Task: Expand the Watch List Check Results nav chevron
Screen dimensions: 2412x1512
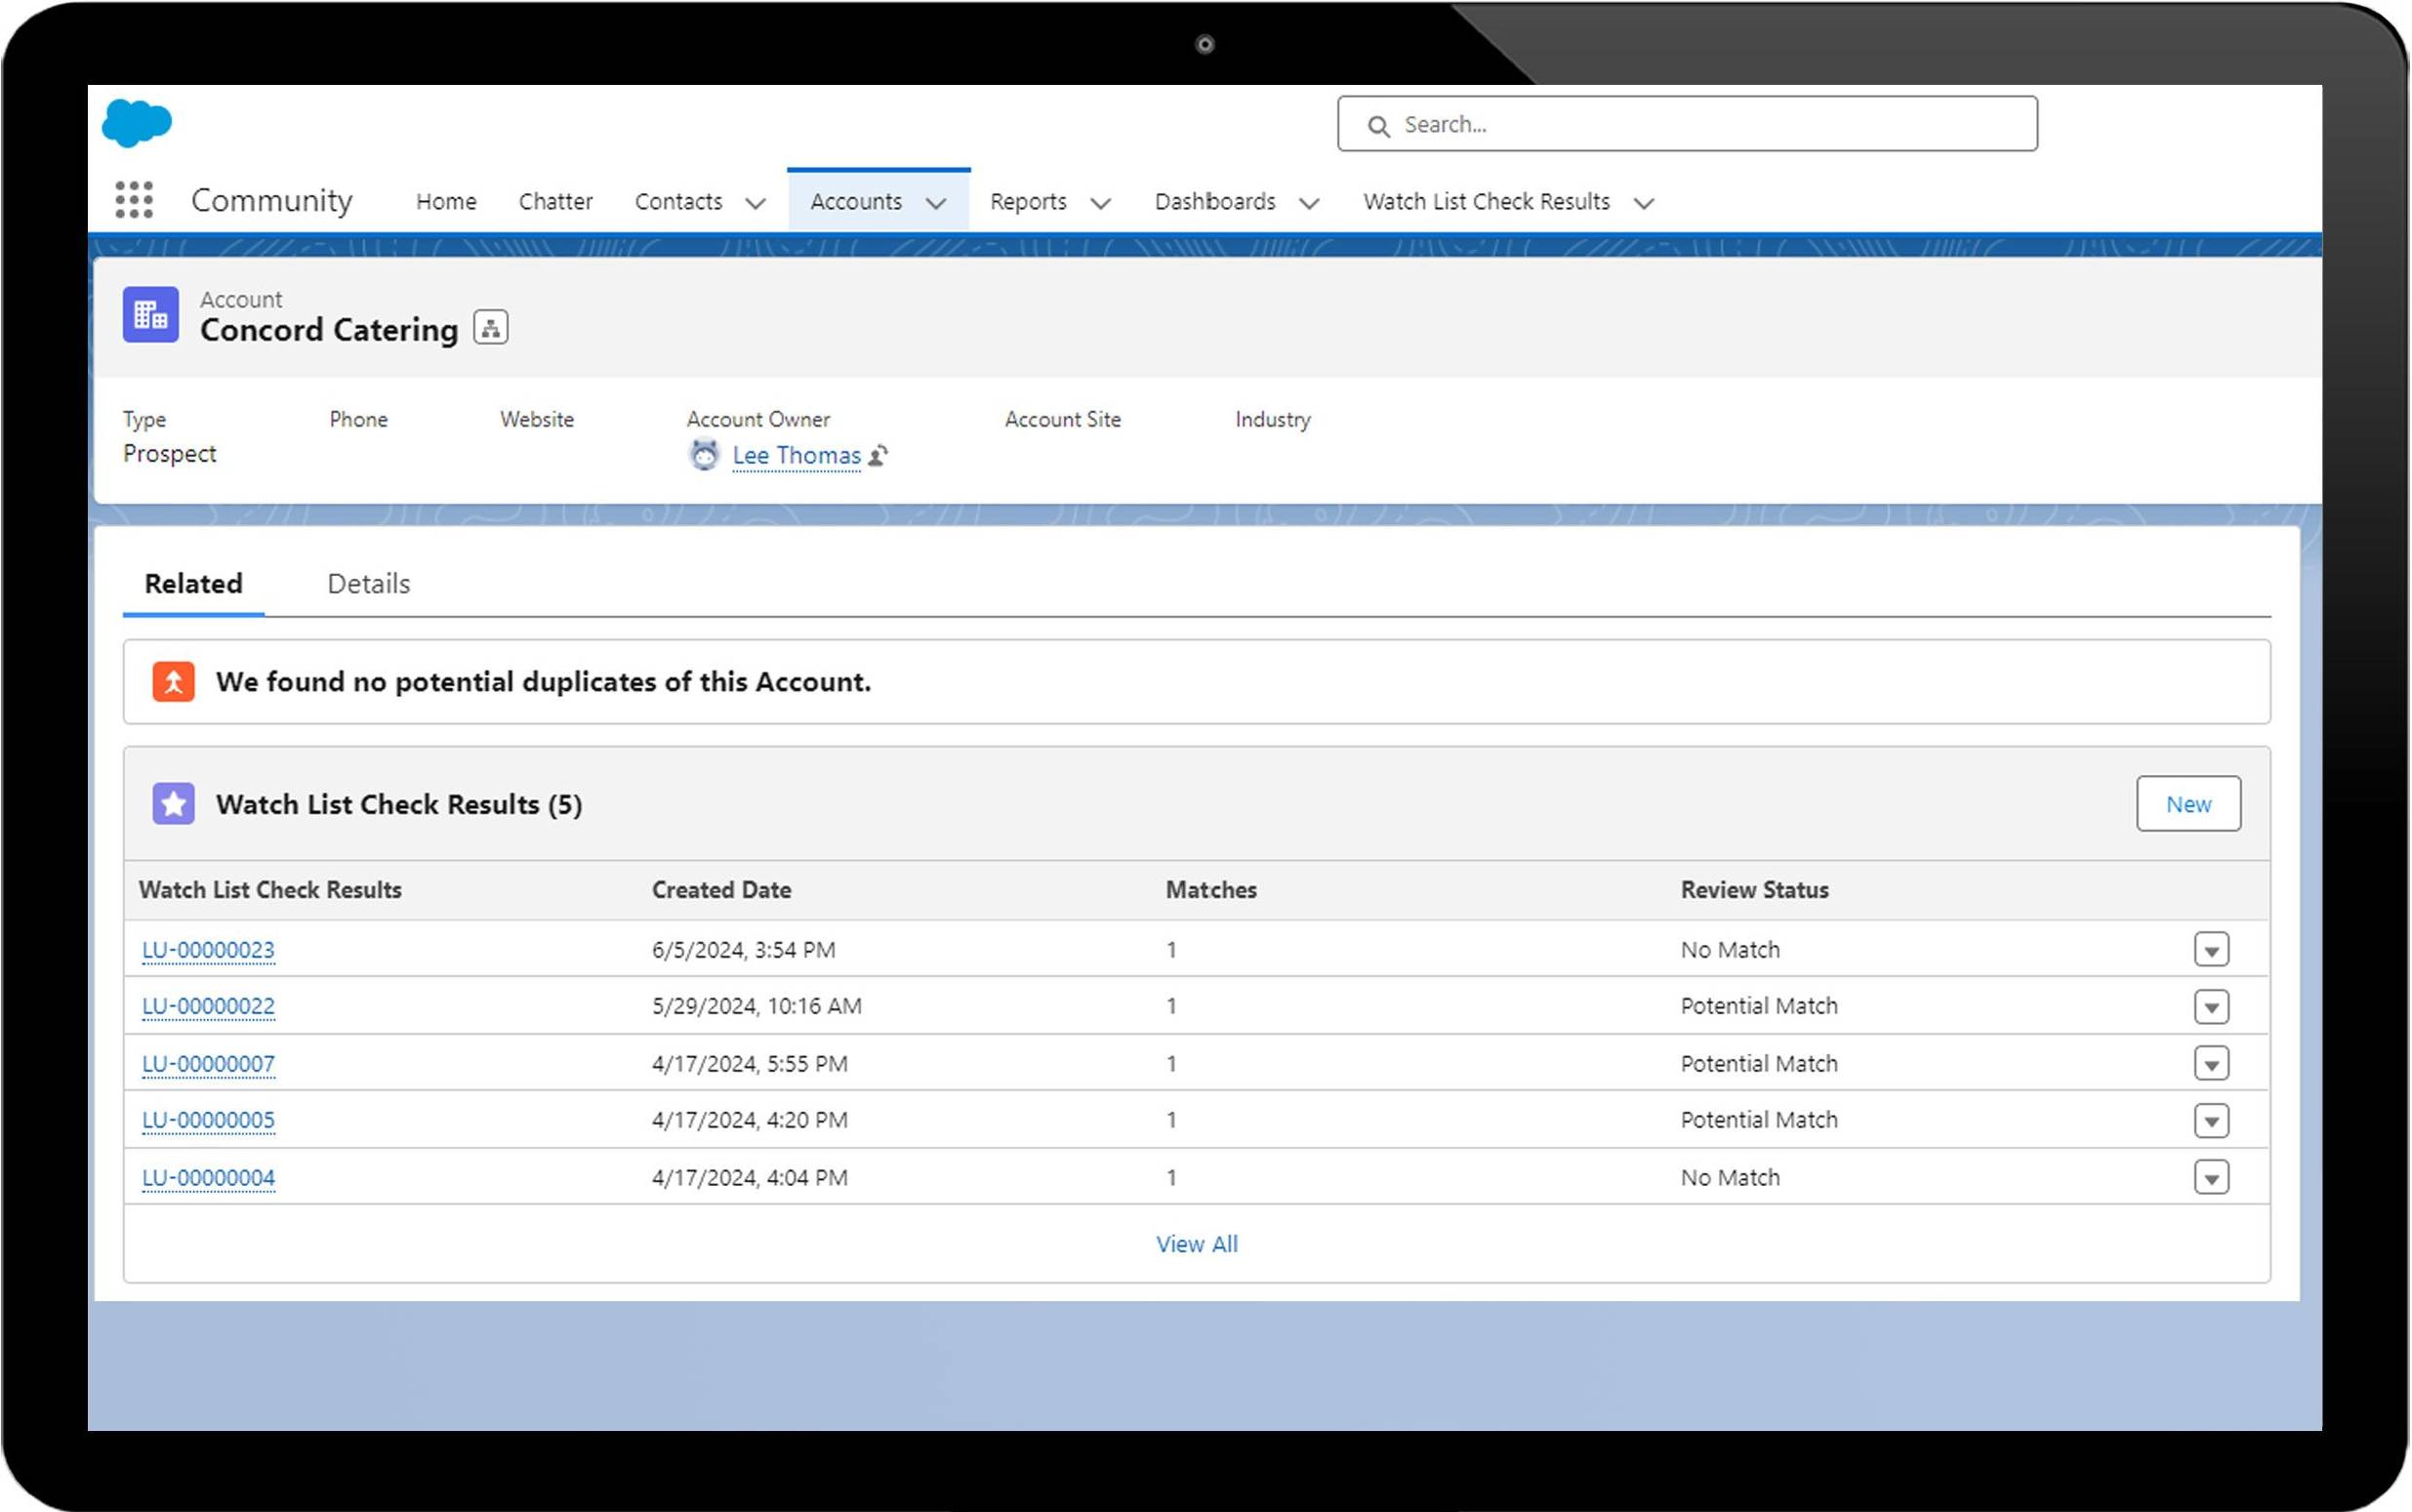Action: (x=1644, y=203)
